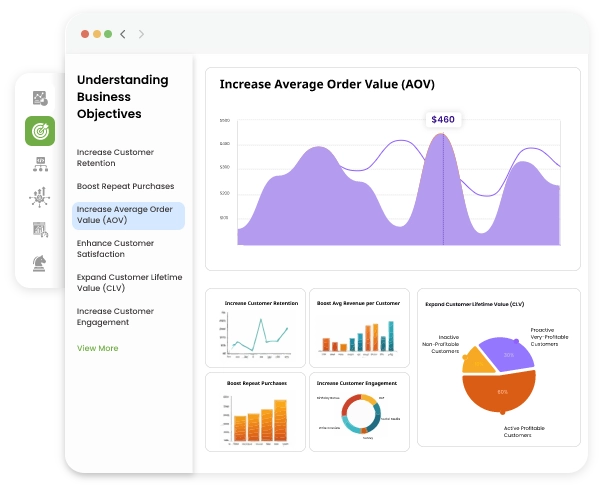Click the red window close dot
603x490 pixels.
click(85, 34)
